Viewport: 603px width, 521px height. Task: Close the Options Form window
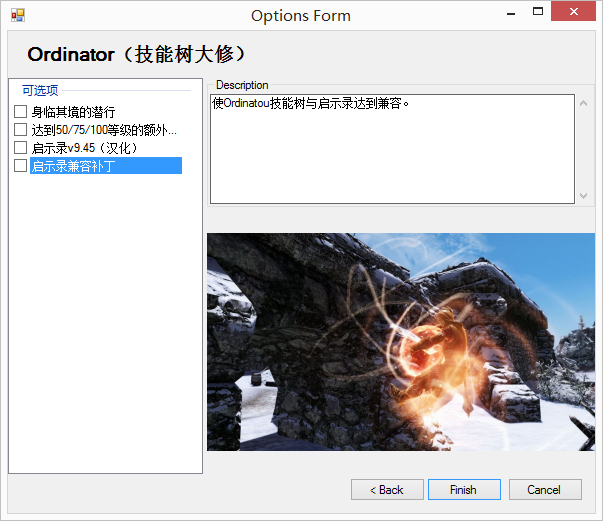(578, 12)
